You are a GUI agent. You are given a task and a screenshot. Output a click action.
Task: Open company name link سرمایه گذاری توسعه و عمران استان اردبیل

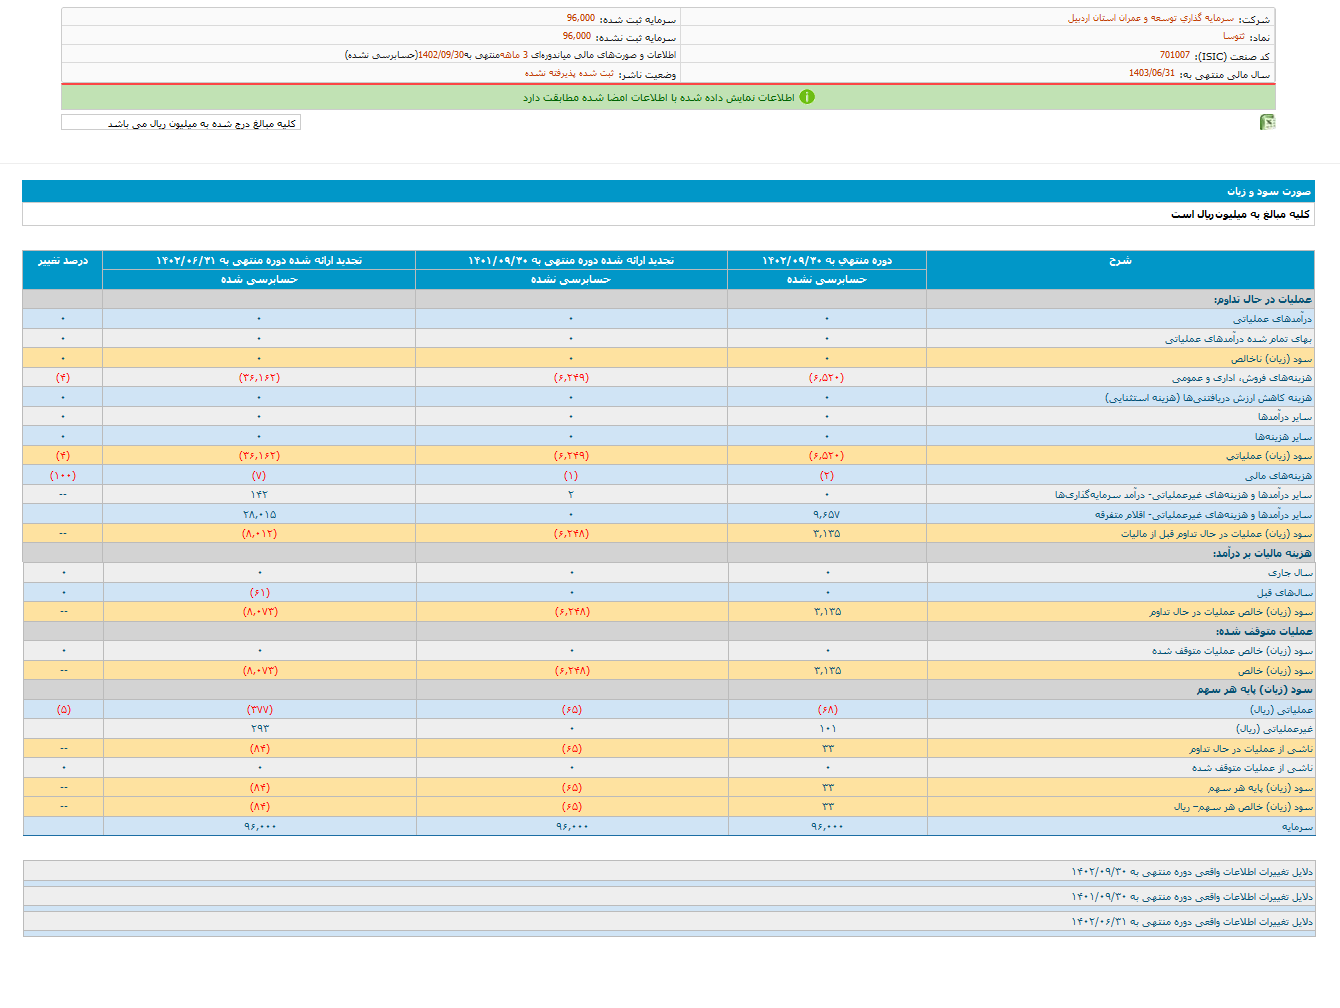click(x=1150, y=18)
